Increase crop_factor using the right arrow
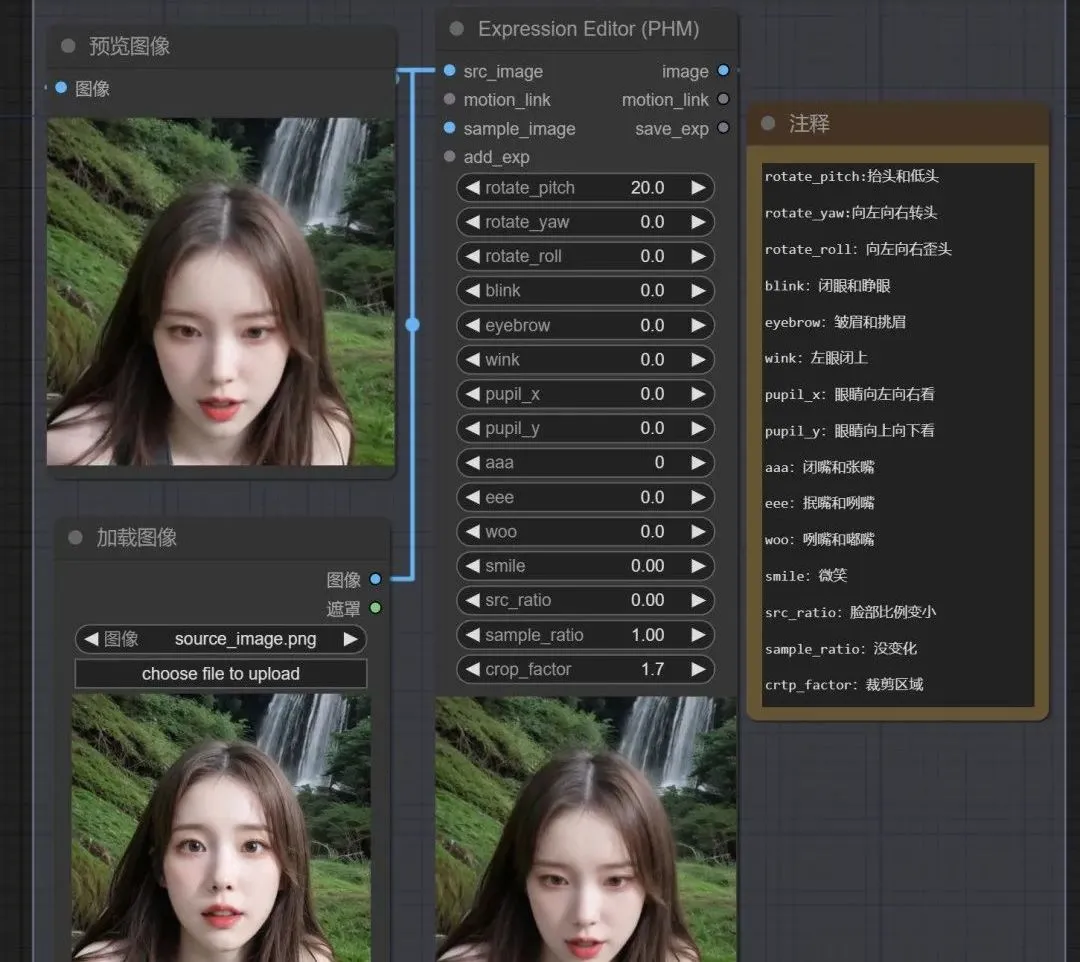This screenshot has width=1080, height=962. point(697,669)
